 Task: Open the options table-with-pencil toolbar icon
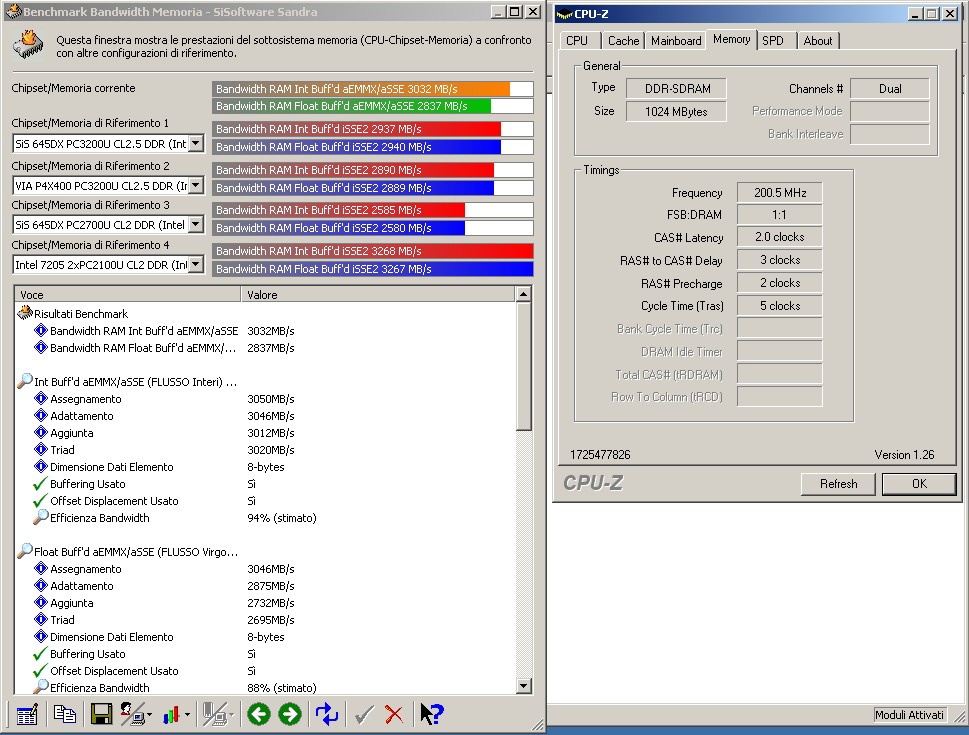pyautogui.click(x=27, y=715)
